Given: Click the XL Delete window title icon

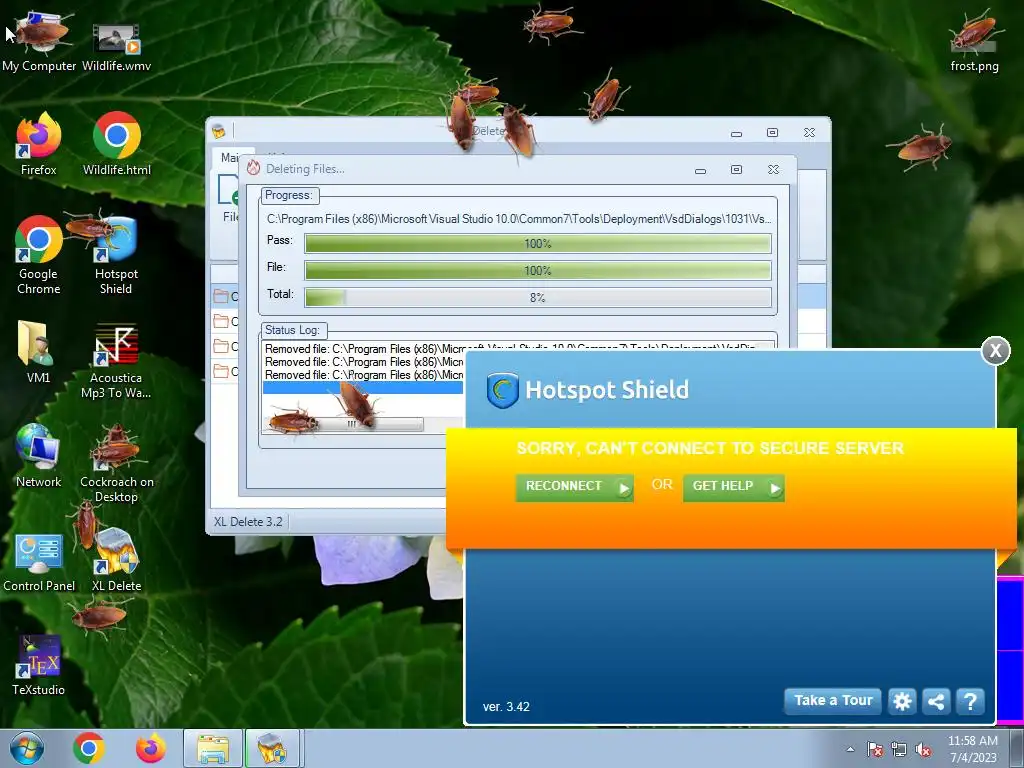Looking at the screenshot, I should [x=219, y=131].
